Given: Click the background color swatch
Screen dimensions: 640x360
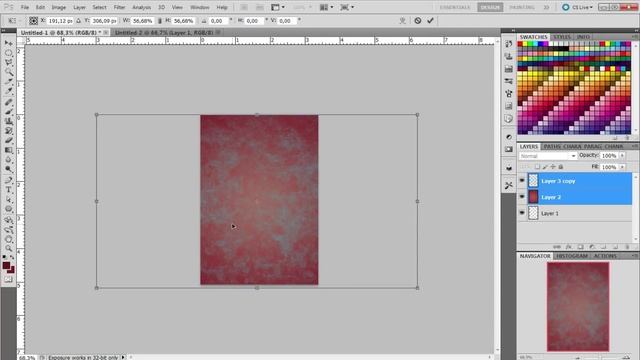Looking at the screenshot, I should click(12, 270).
